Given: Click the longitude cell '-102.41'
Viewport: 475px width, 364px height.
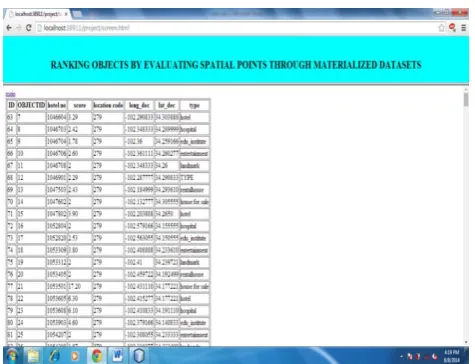Looking at the screenshot, I should (139, 262).
